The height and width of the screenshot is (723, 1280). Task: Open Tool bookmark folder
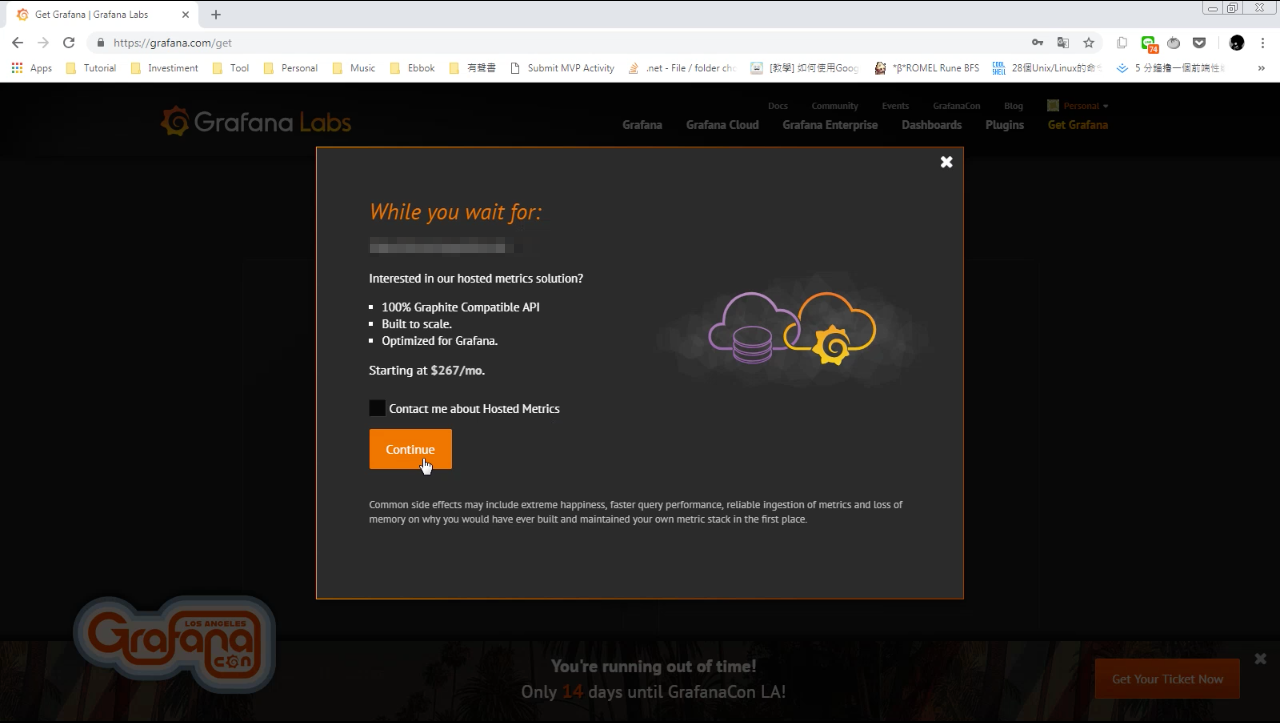231,68
